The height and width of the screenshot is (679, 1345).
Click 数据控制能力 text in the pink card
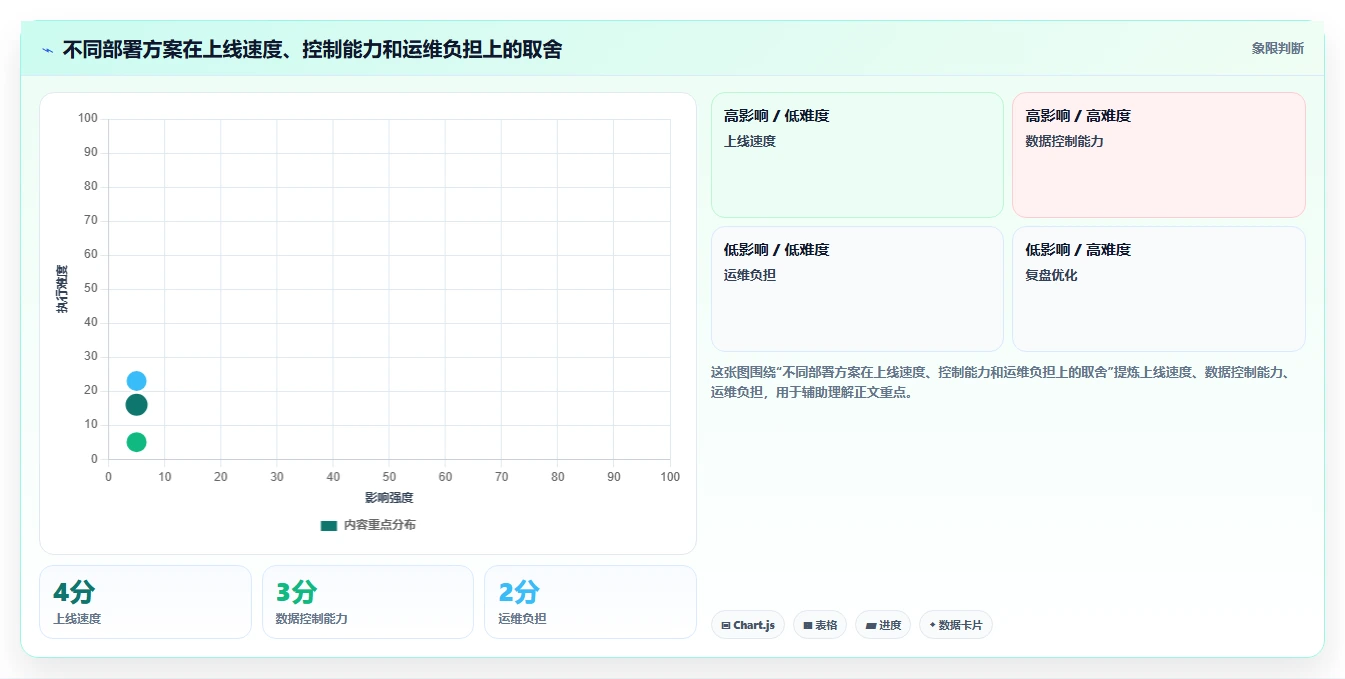tap(1064, 141)
